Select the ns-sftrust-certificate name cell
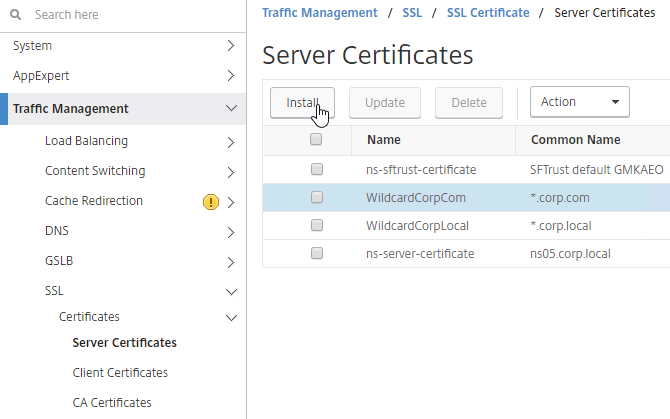Viewport: 670px width, 419px height. coord(421,170)
